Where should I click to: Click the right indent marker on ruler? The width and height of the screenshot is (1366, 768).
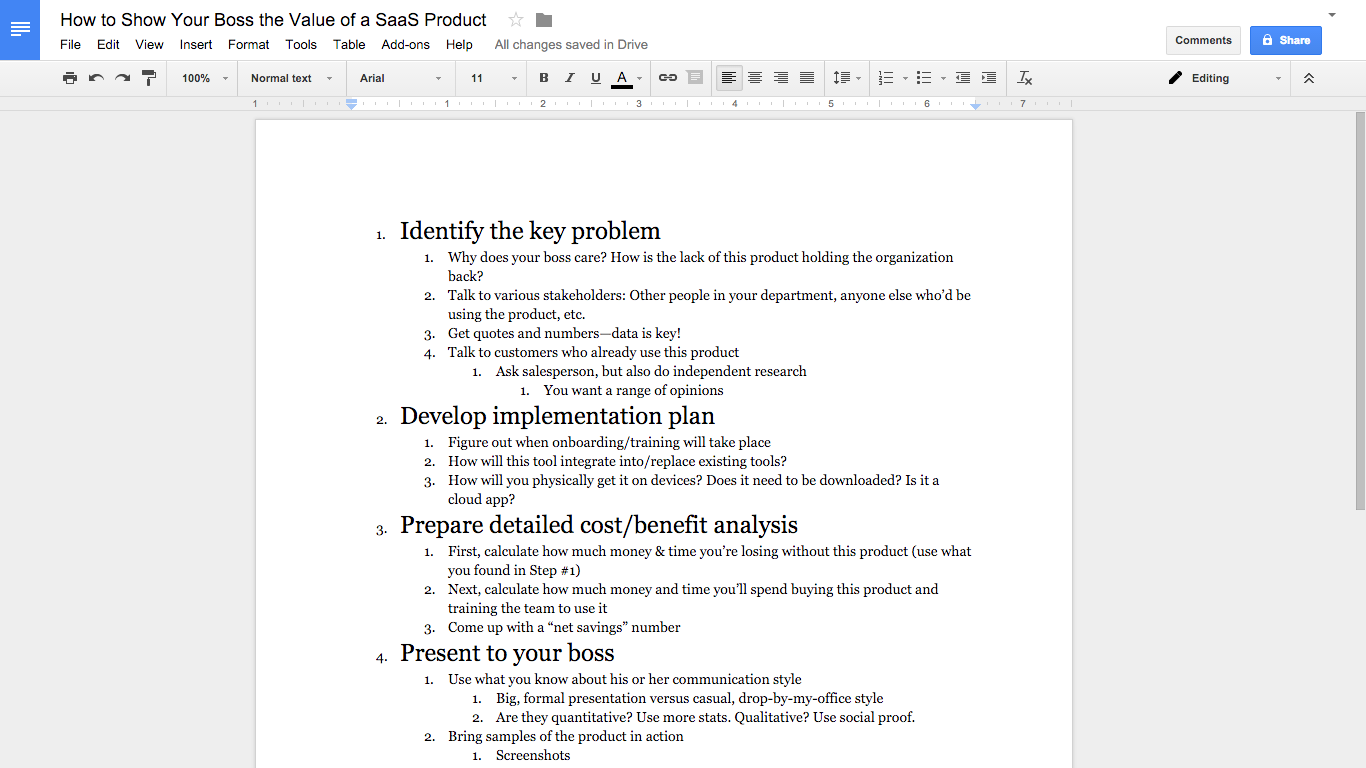click(x=976, y=105)
